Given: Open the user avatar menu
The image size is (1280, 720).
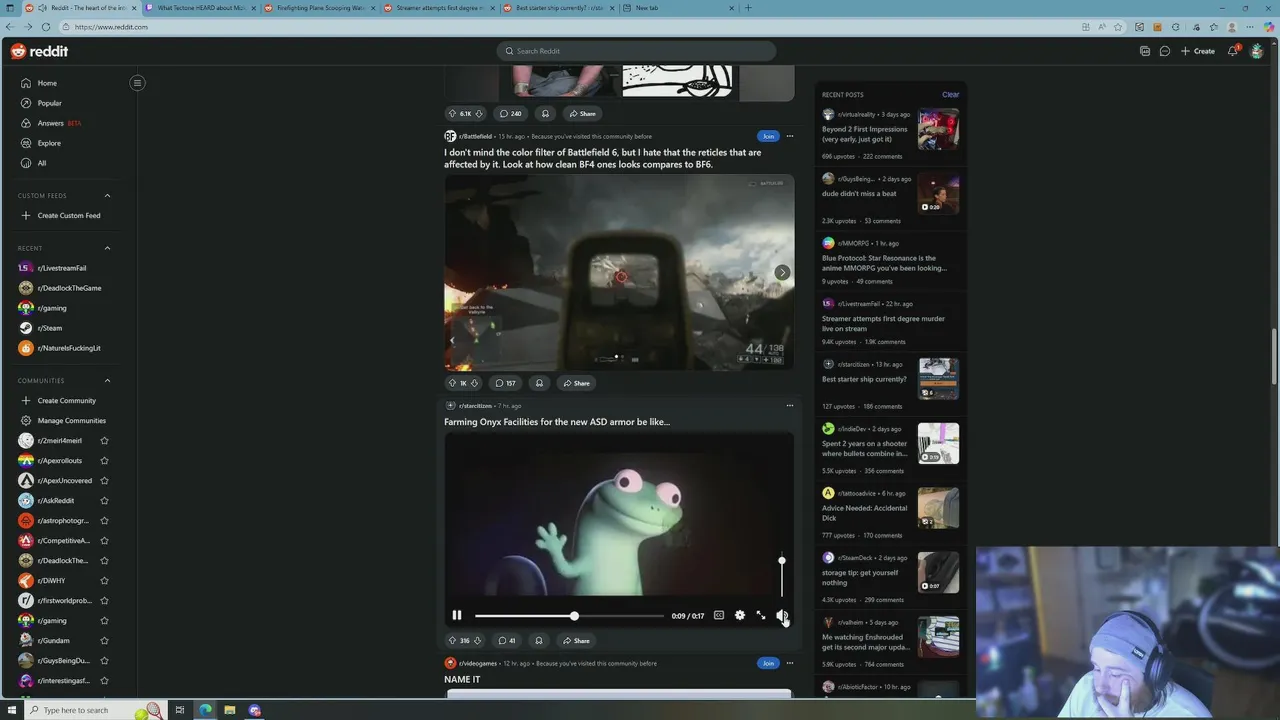Looking at the screenshot, I should pos(1257,51).
